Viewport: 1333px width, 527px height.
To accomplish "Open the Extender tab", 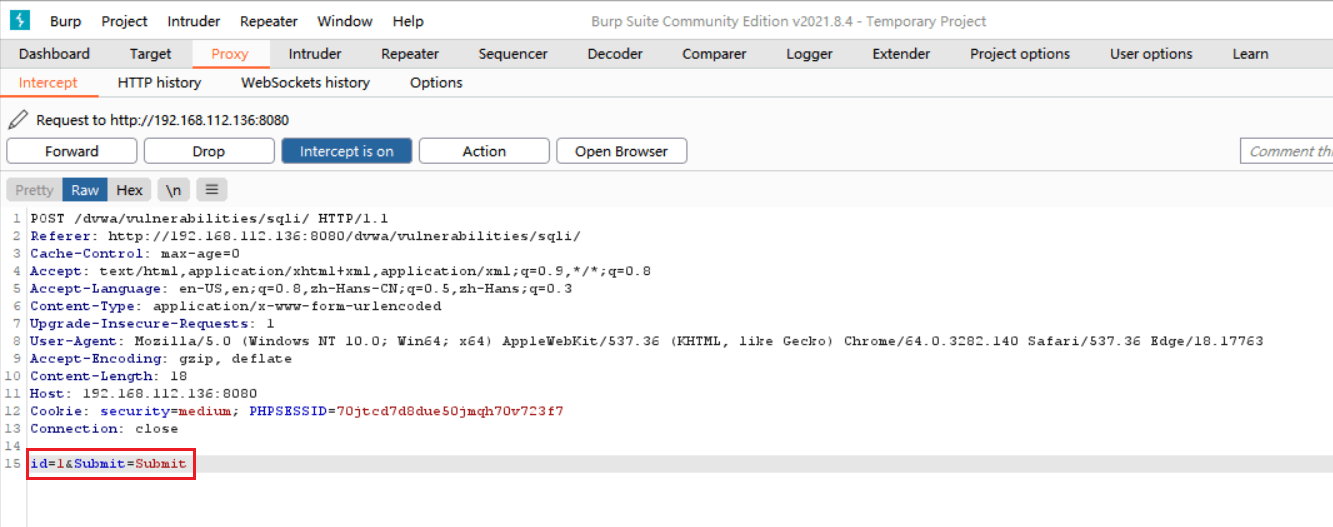I will (901, 54).
